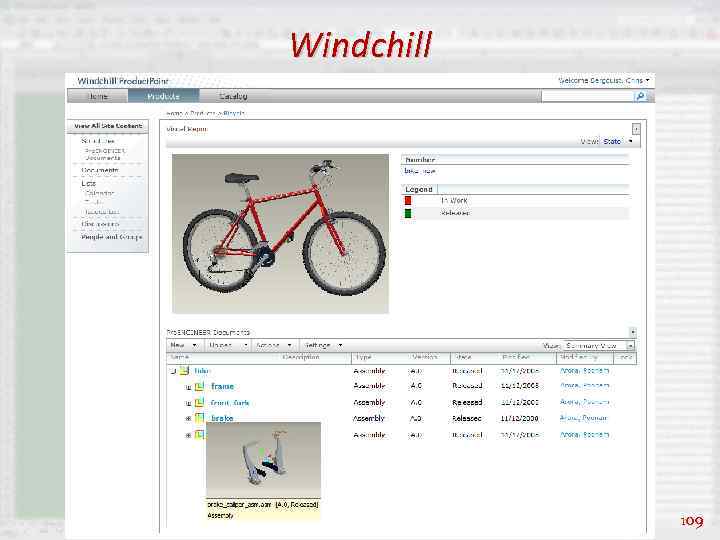The width and height of the screenshot is (720, 540).
Task: Click the search magnifier icon
Action: (640, 96)
